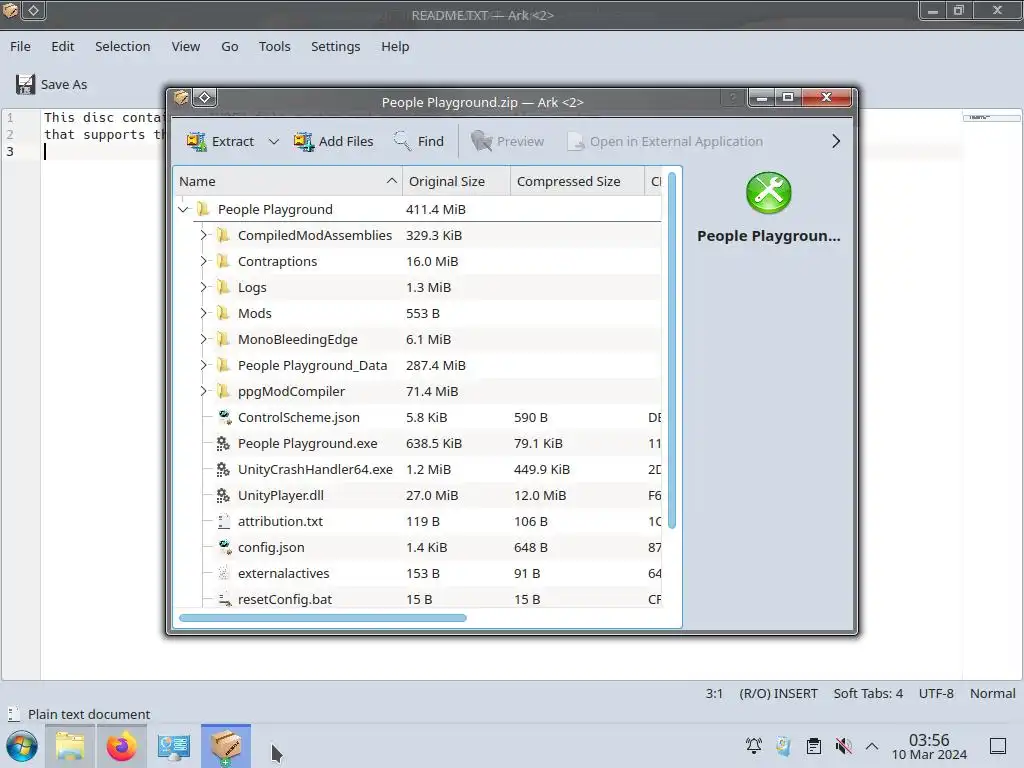Expand the Mods folder
The height and width of the screenshot is (768, 1024).
203,313
